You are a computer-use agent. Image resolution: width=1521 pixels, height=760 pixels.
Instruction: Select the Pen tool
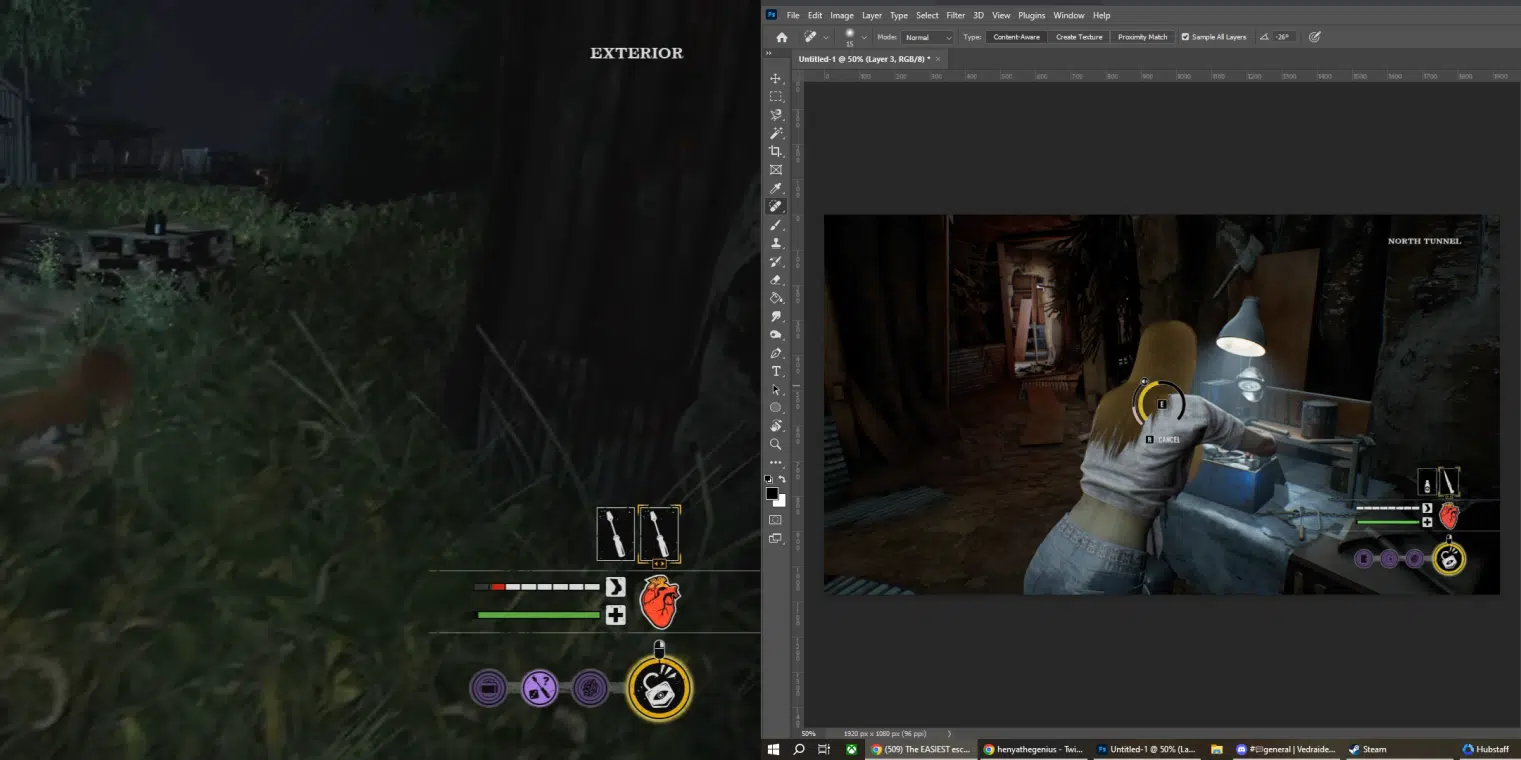click(x=775, y=353)
